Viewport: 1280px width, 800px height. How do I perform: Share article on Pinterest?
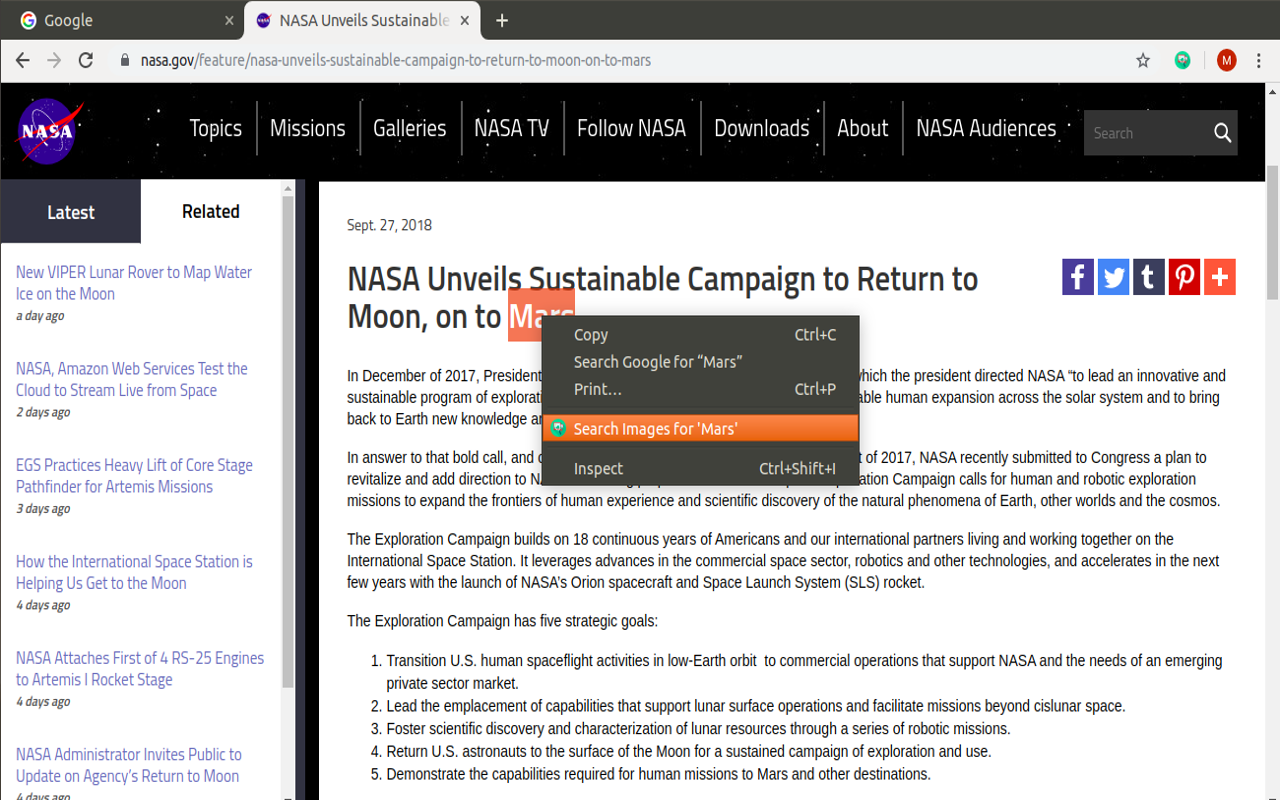pyautogui.click(x=1184, y=277)
